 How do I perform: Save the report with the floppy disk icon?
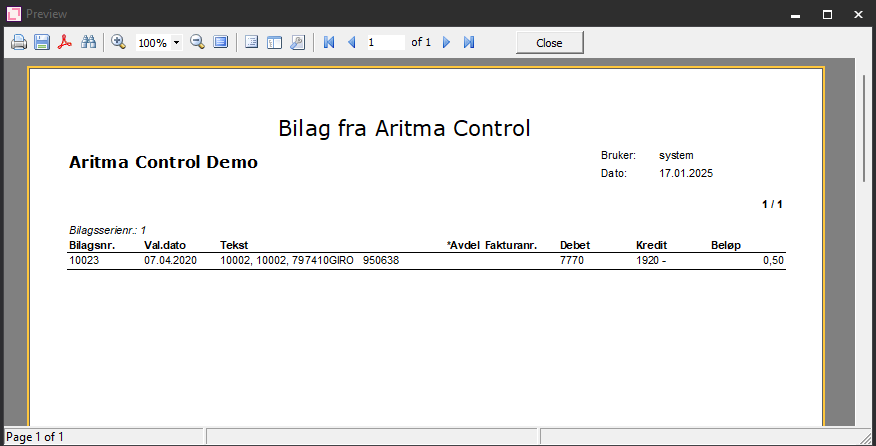[x=42, y=43]
